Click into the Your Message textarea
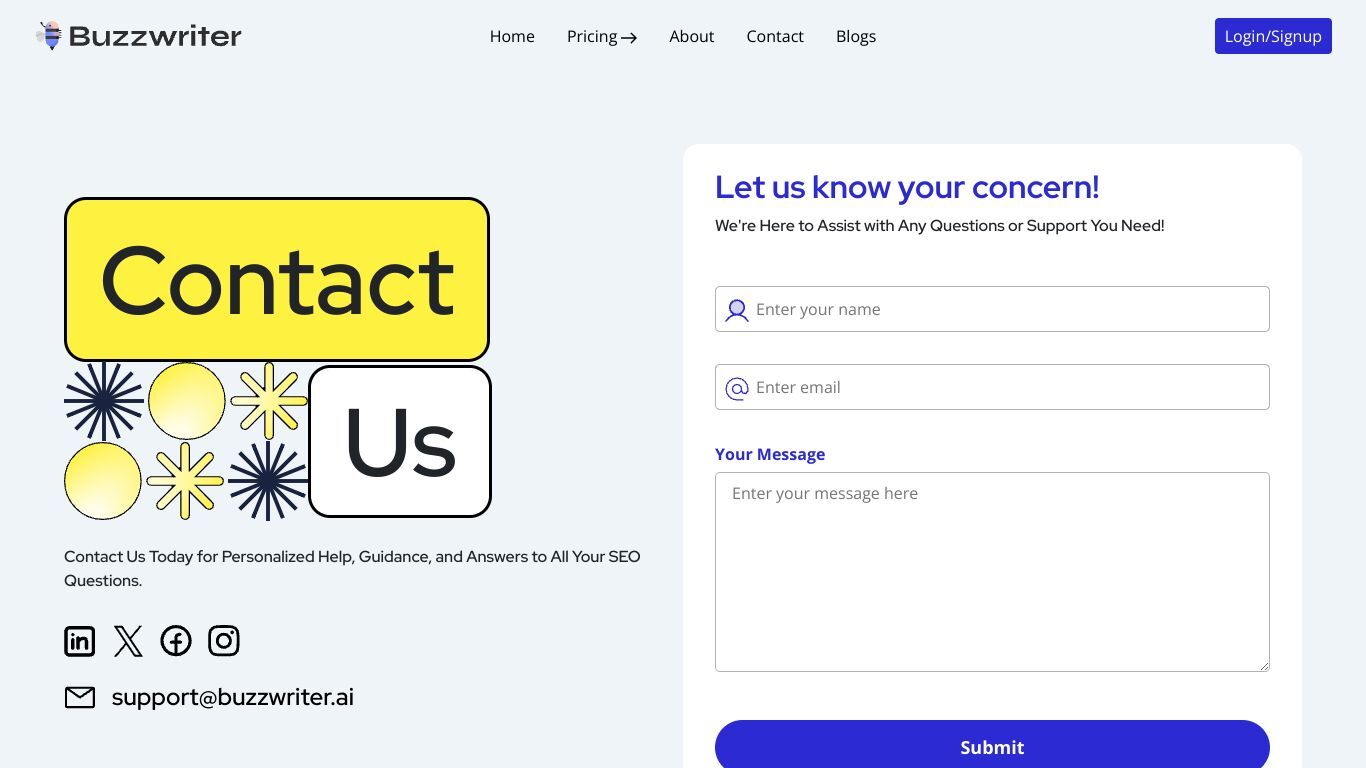This screenshot has height=768, width=1366. [x=992, y=572]
